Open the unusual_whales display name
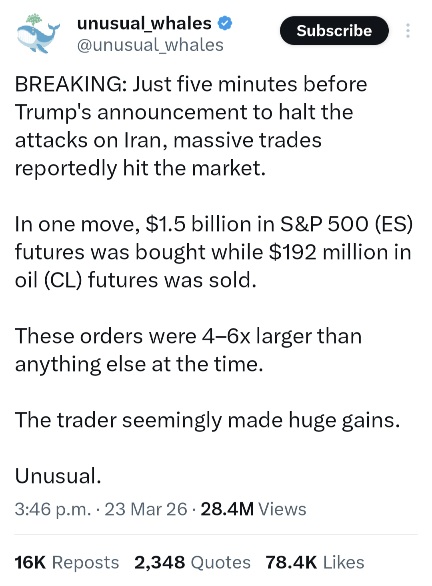432x586 pixels. pos(144,24)
